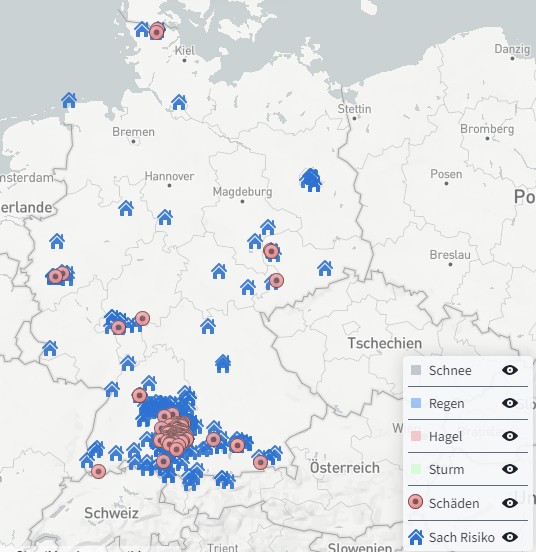Hide the Hagel layer
The height and width of the screenshot is (552, 536).
tap(510, 436)
